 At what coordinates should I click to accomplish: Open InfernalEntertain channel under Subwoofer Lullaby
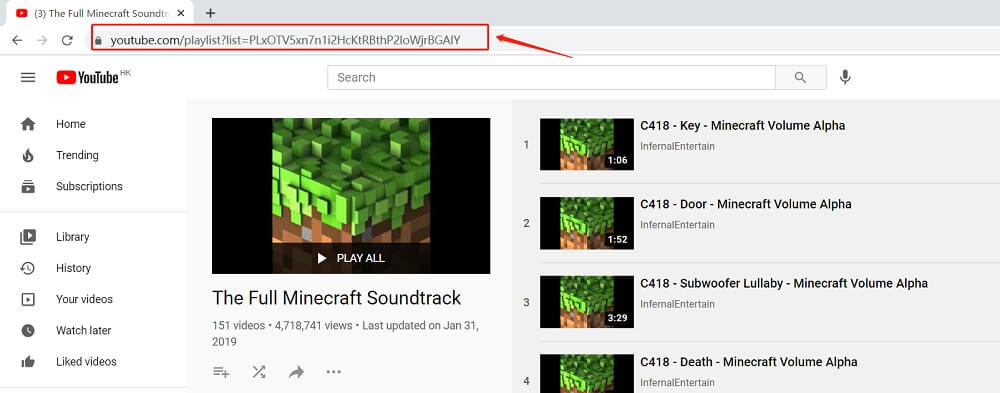pyautogui.click(x=677, y=304)
